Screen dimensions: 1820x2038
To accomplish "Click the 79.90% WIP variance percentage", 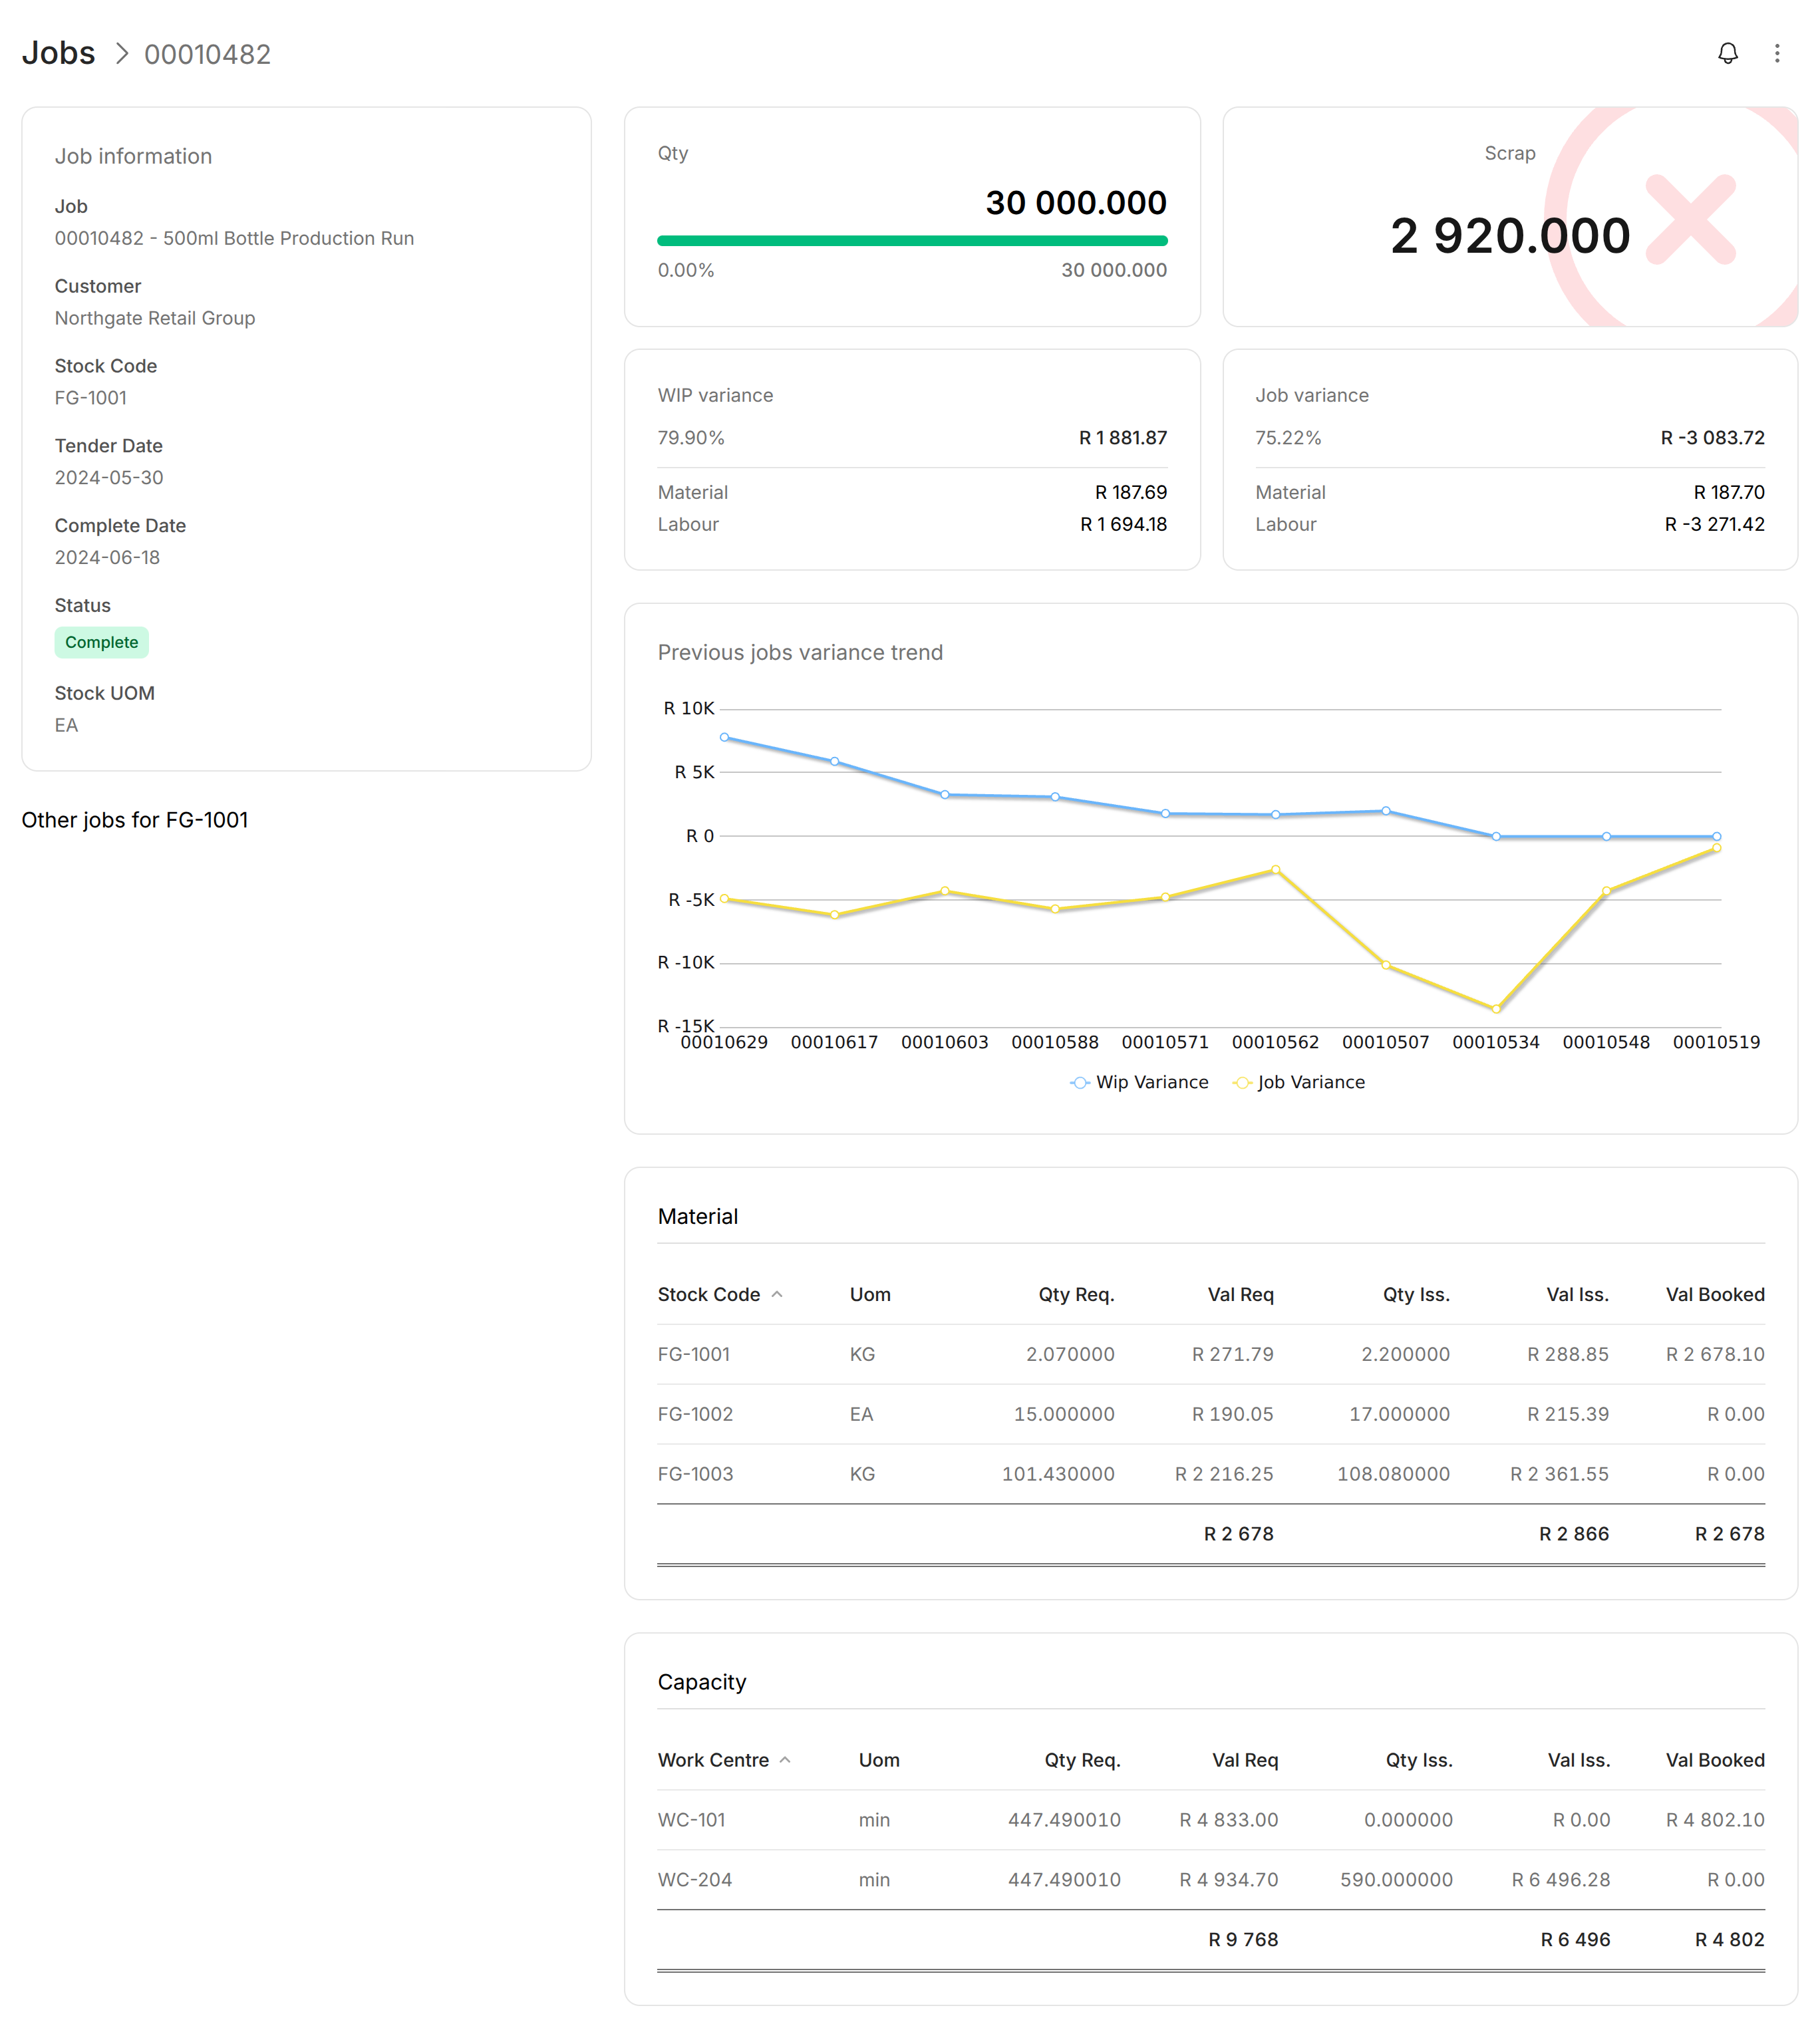I will [691, 438].
